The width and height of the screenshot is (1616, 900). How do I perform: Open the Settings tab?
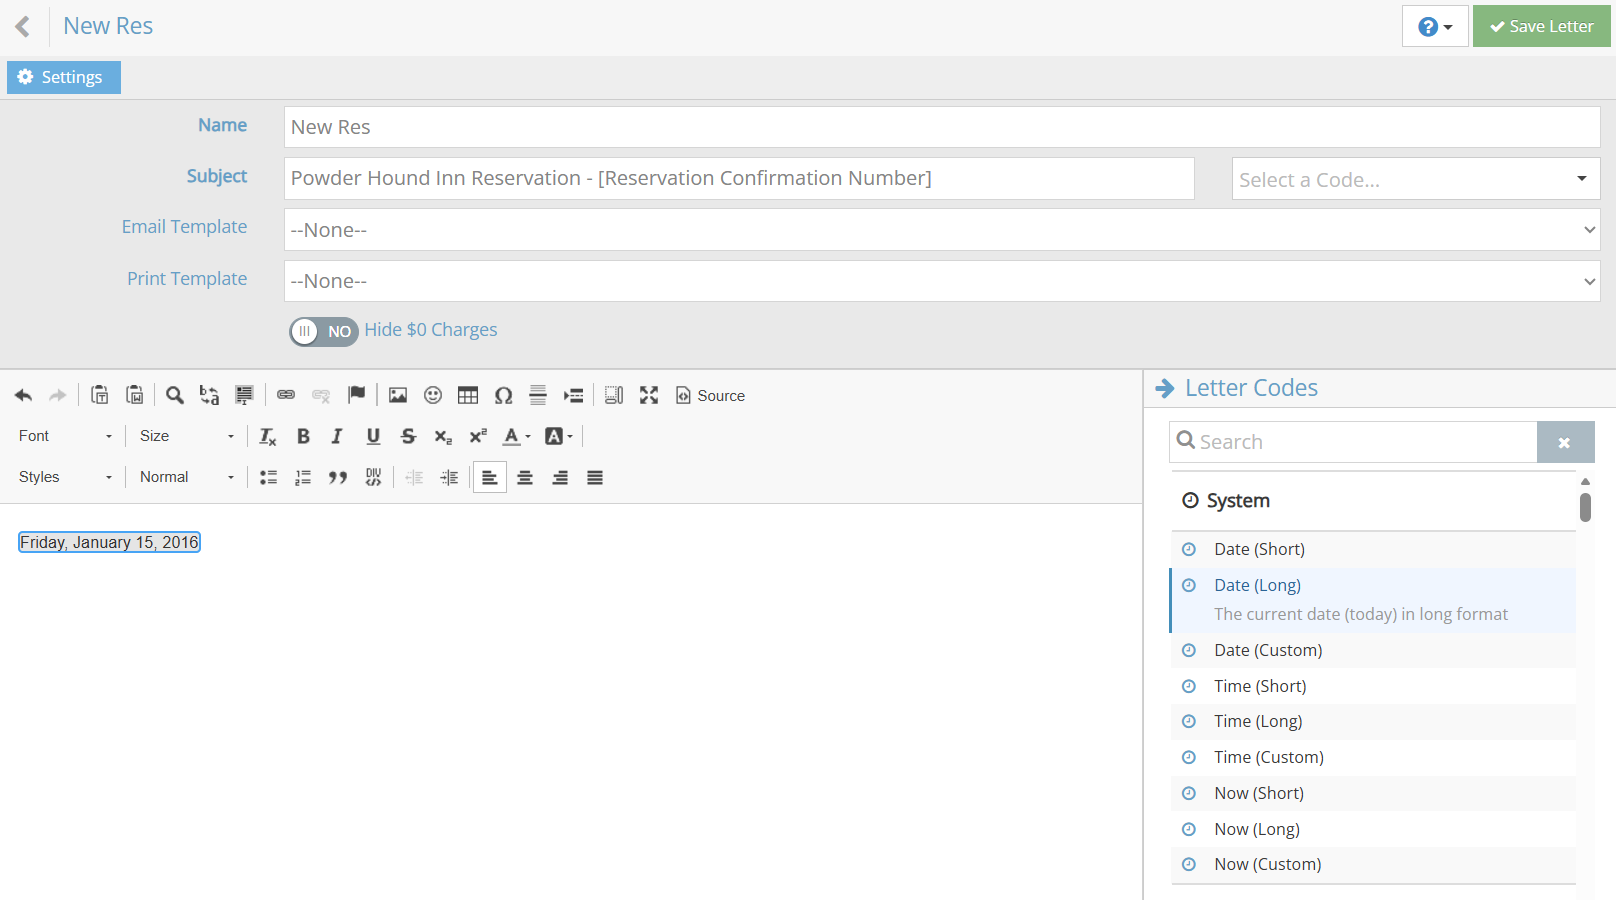click(x=64, y=78)
